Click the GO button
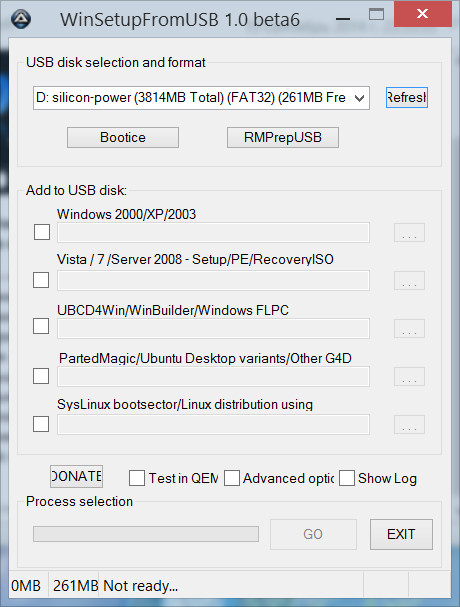 313,534
